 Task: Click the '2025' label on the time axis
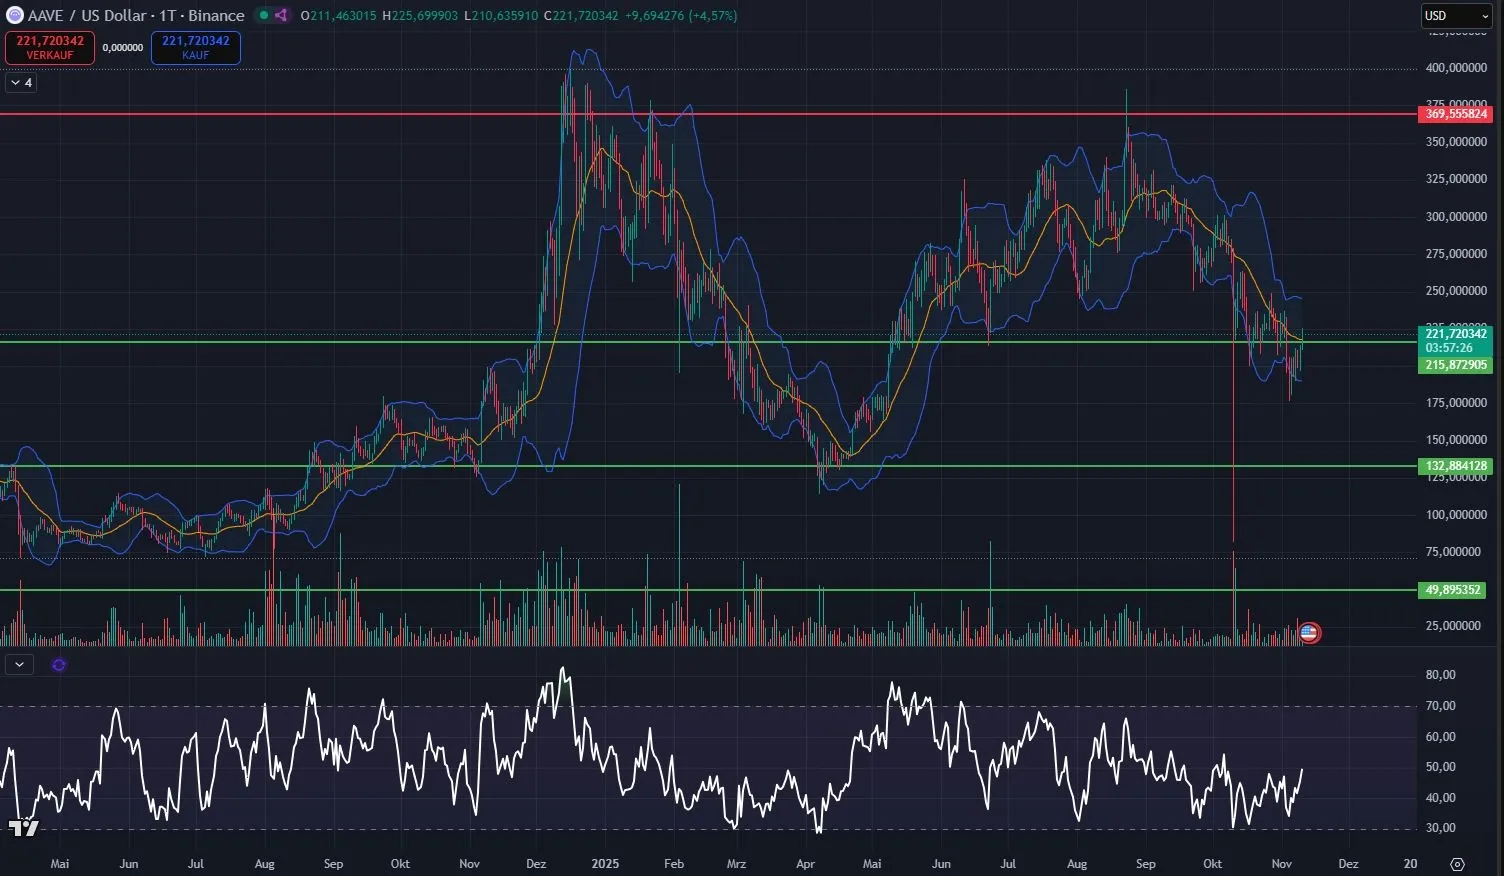[x=604, y=863]
